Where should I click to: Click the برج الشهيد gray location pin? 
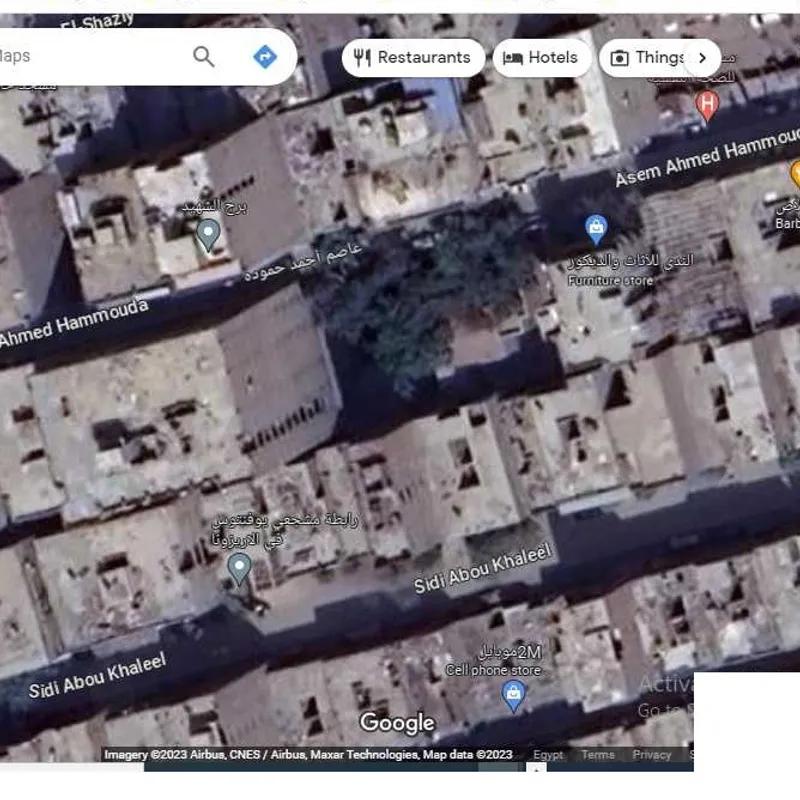[208, 234]
